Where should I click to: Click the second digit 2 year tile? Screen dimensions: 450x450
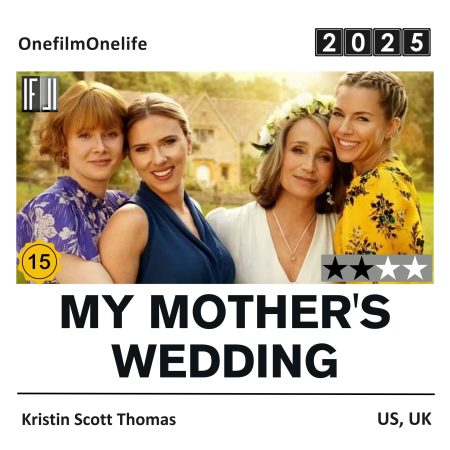(387, 42)
